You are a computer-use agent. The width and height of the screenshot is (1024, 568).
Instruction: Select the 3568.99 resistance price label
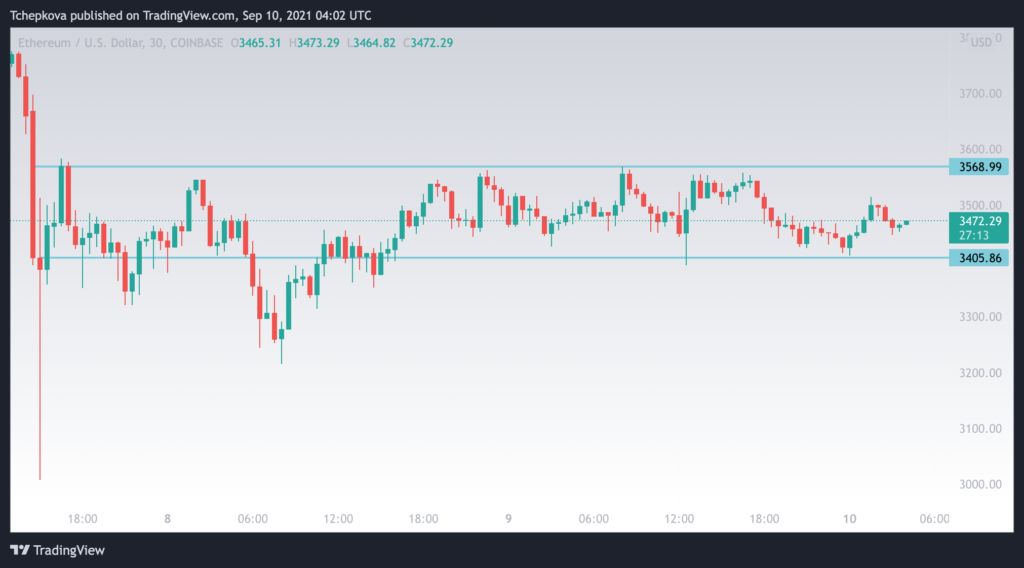979,167
